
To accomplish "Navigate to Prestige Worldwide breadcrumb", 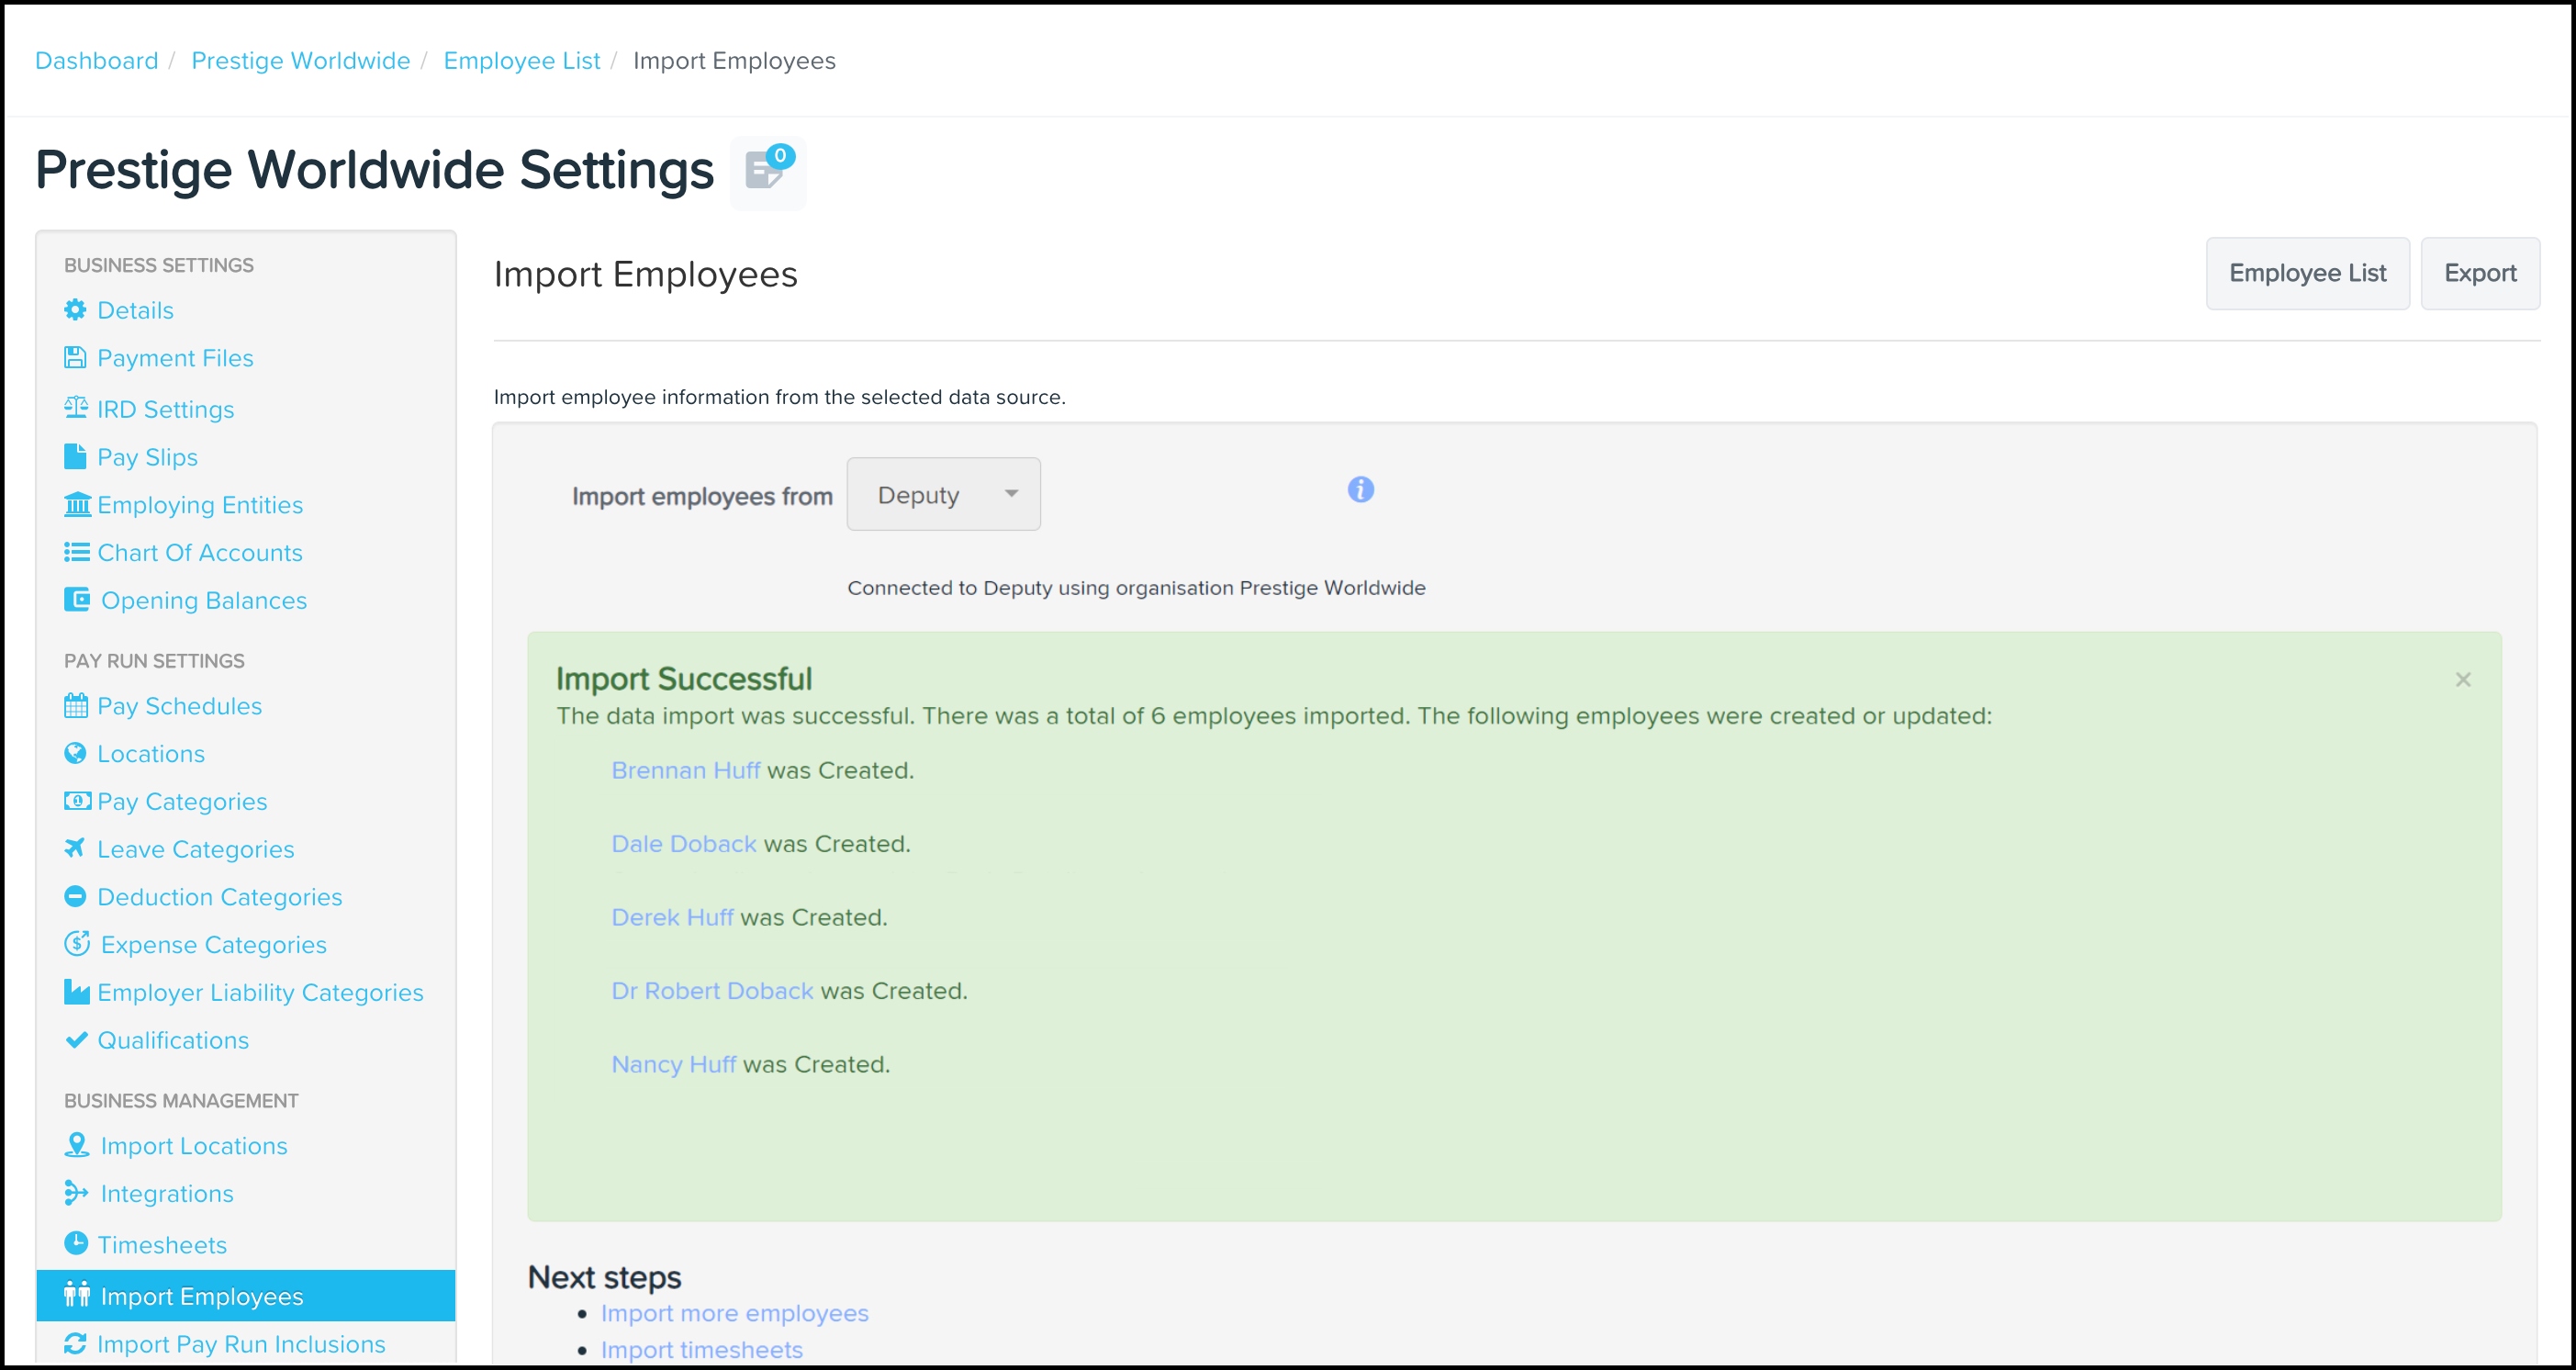I will click(300, 61).
